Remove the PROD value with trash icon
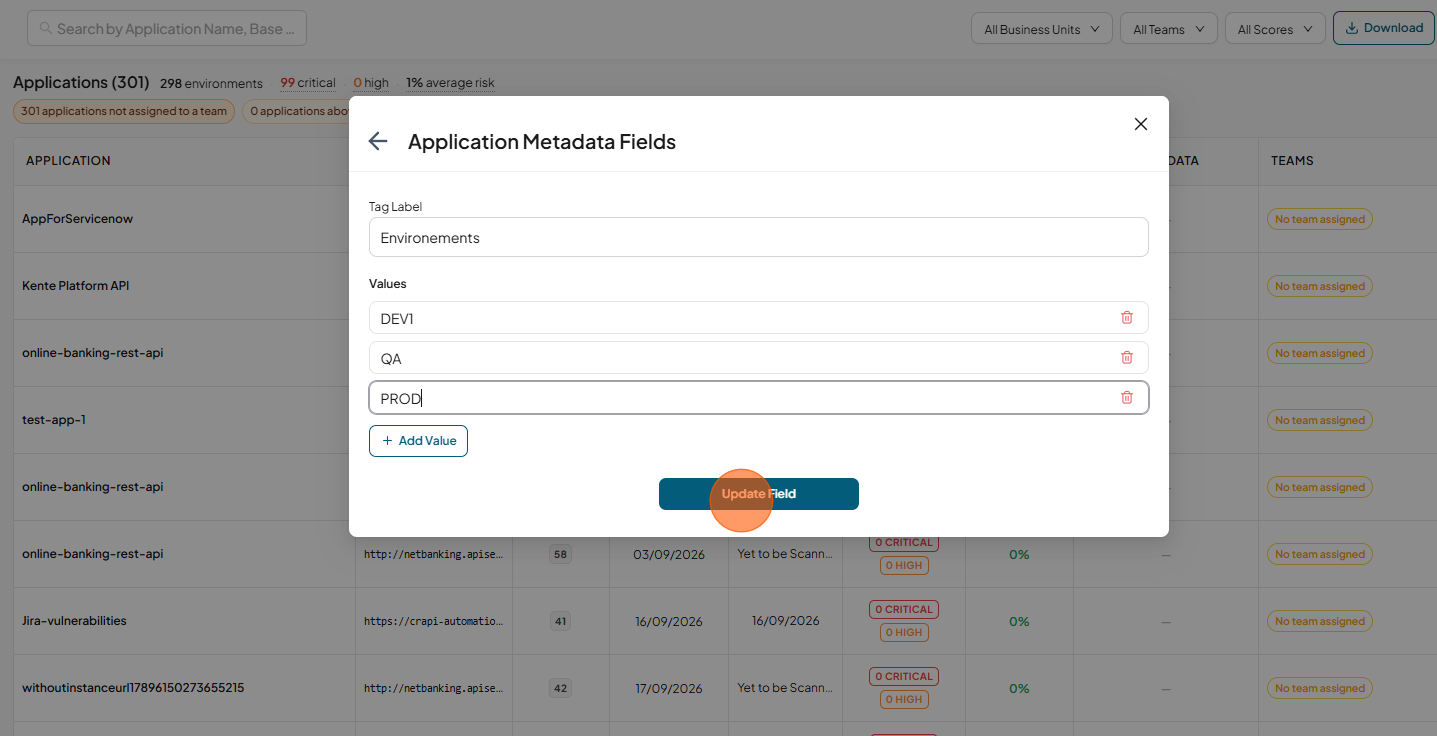The width and height of the screenshot is (1437, 736). coord(1127,398)
